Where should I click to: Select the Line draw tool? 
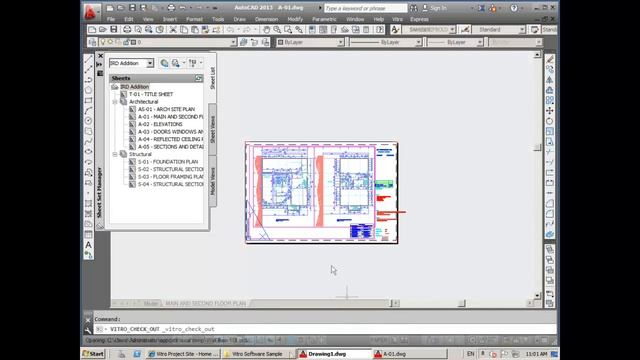pos(88,59)
